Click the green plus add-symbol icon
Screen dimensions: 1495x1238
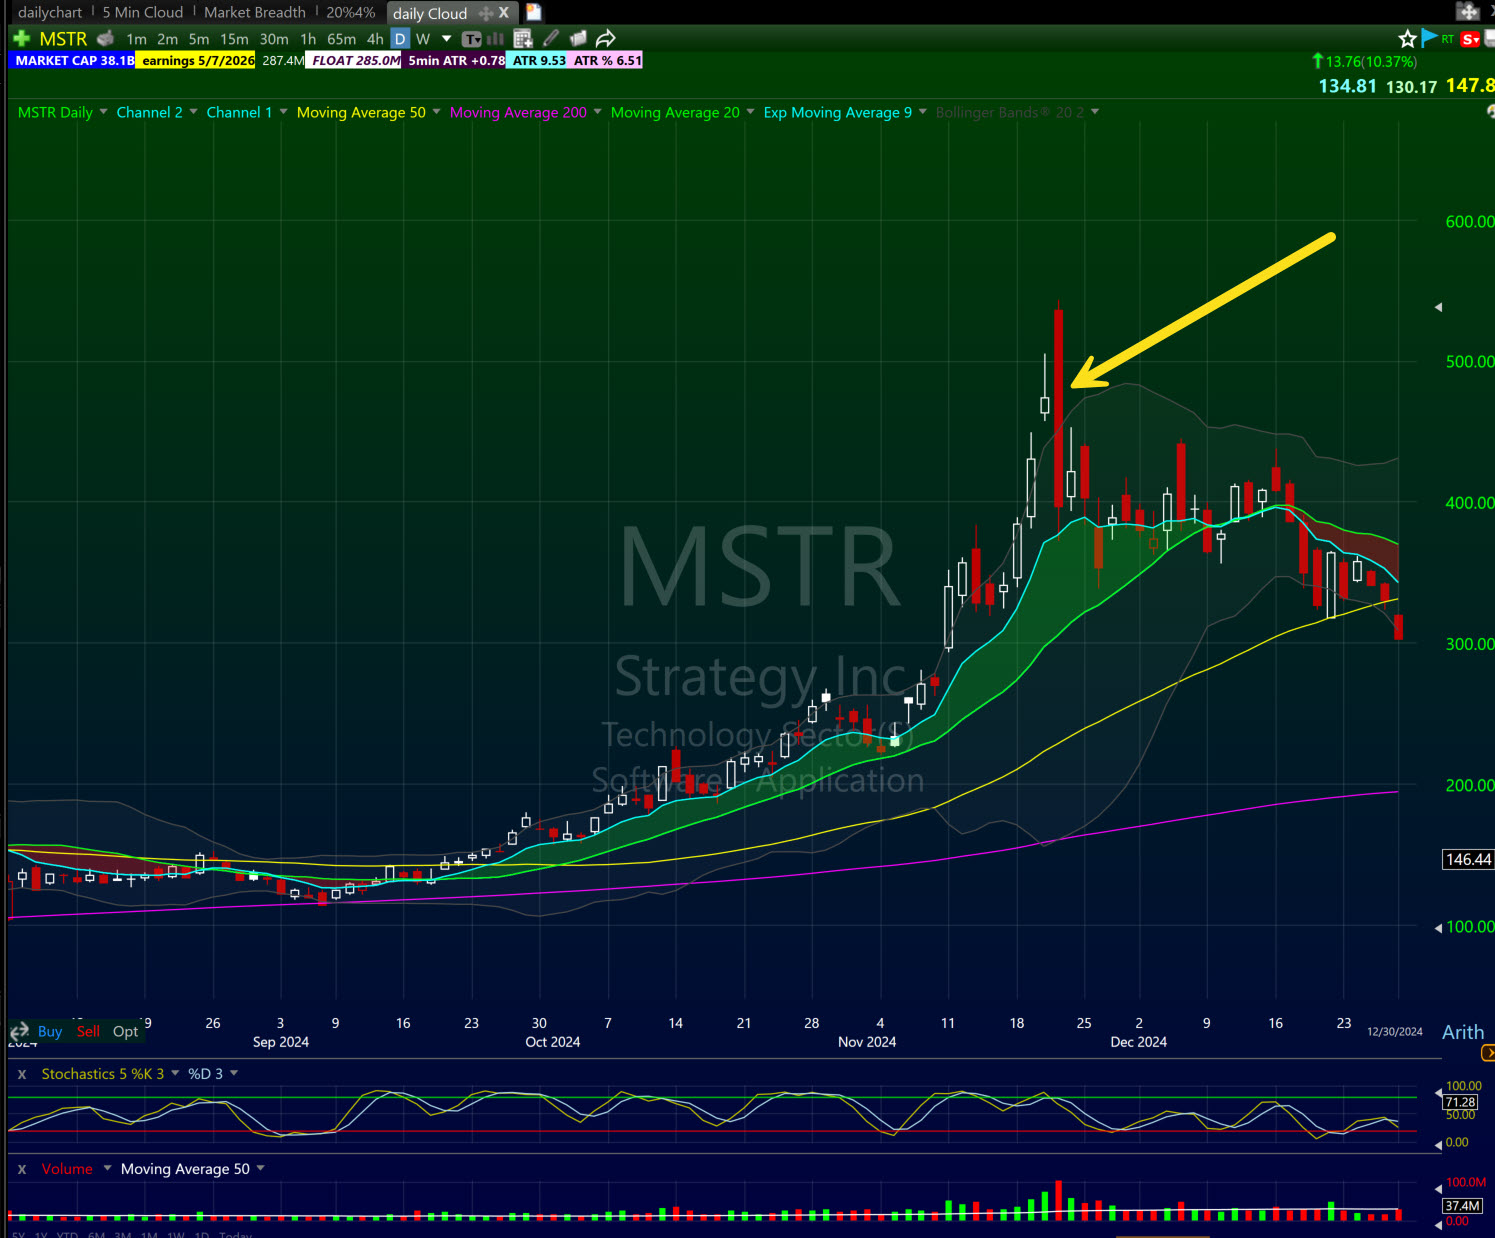click(x=20, y=38)
